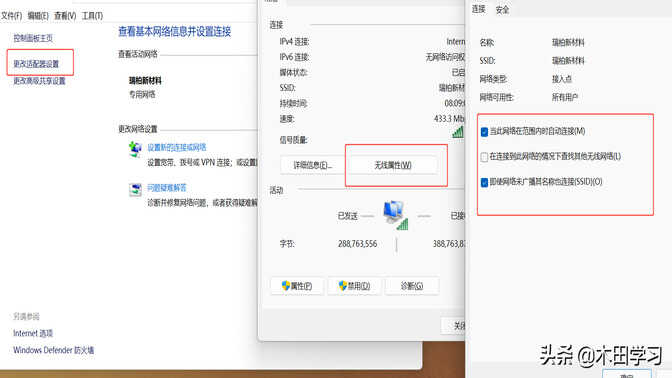Viewport: 672px width, 378px height.
Task: Click the 详细信息(E)... button
Action: [x=312, y=165]
